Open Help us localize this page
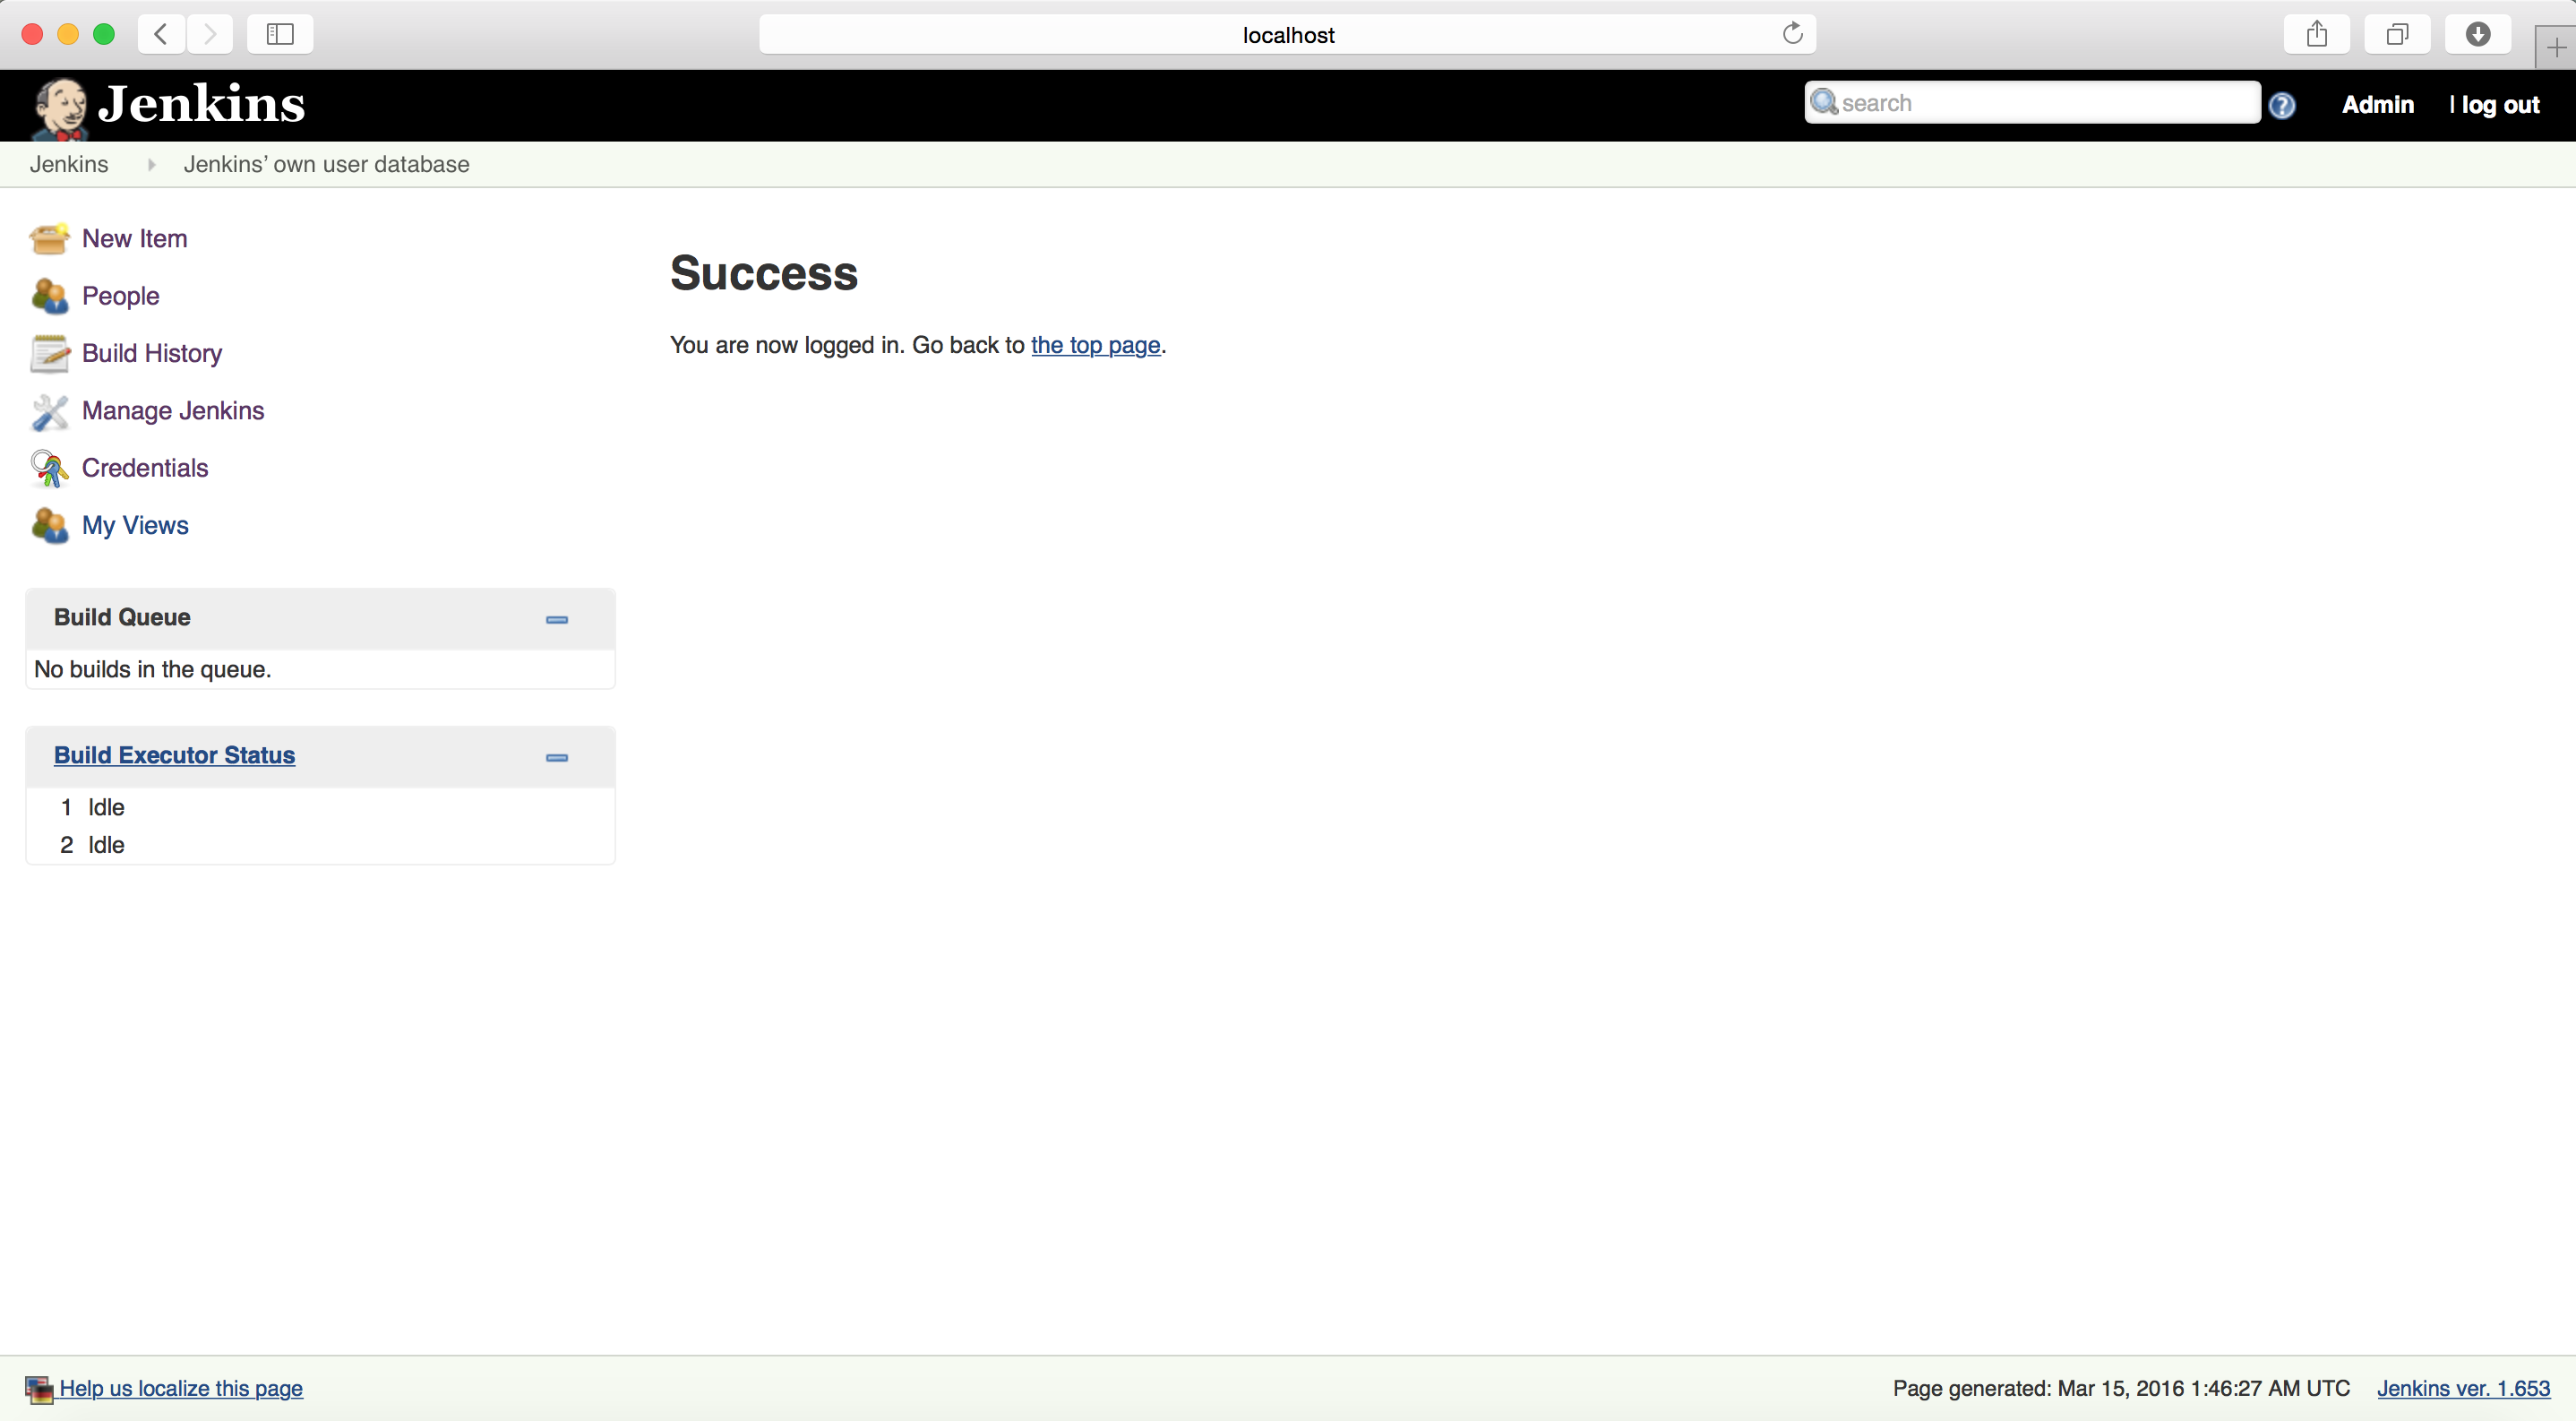The image size is (2576, 1421). click(181, 1388)
